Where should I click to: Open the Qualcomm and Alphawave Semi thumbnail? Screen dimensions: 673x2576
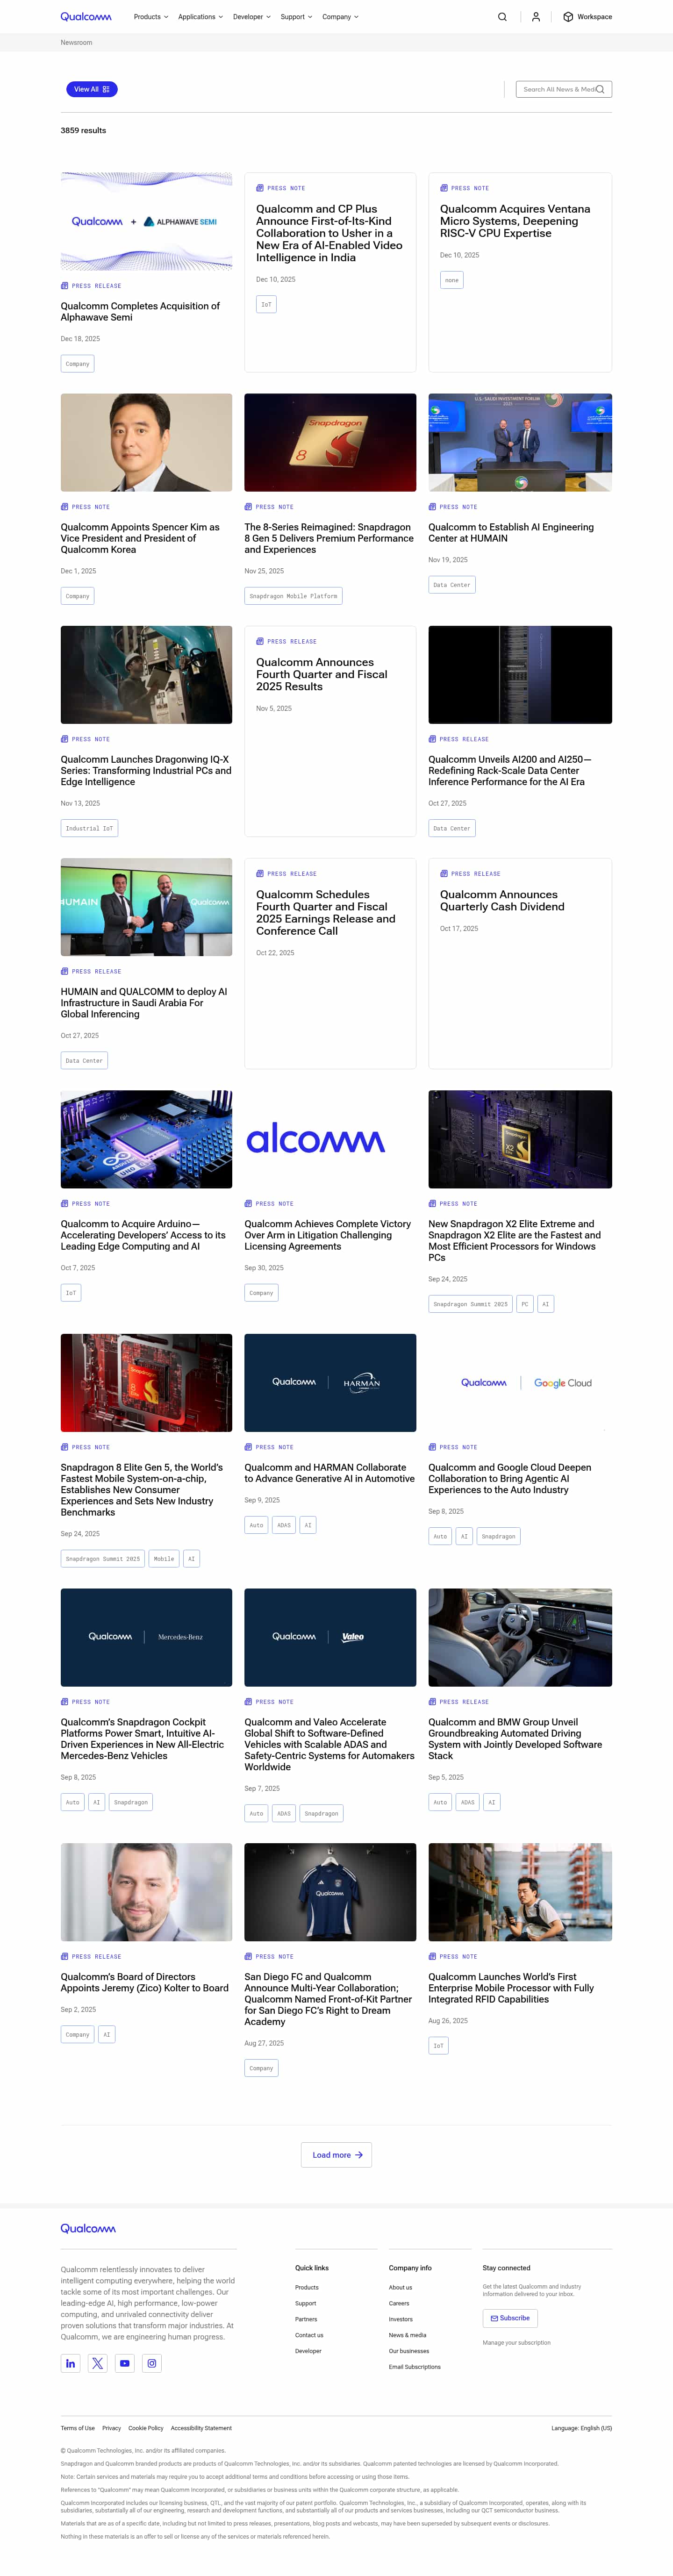point(146,221)
